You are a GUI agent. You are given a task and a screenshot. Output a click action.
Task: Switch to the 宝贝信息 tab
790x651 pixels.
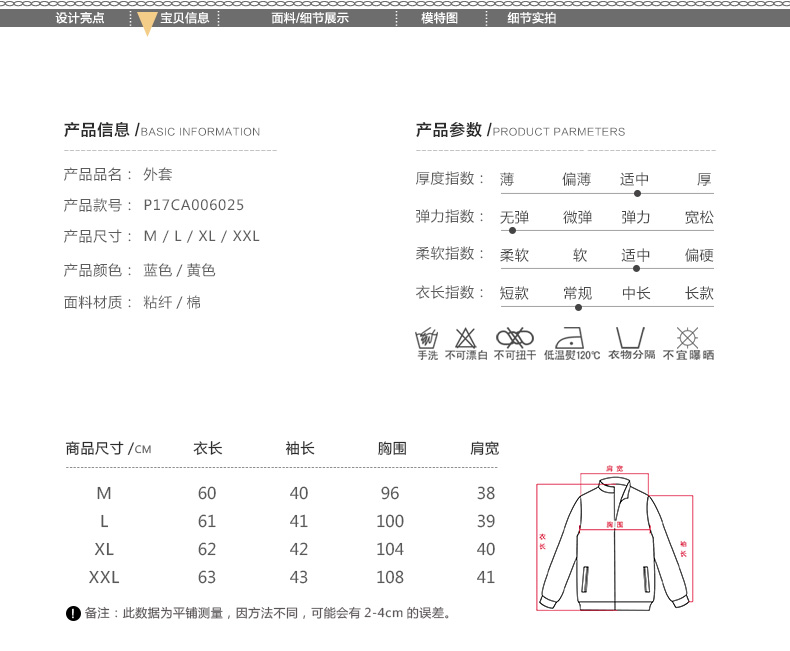[185, 18]
